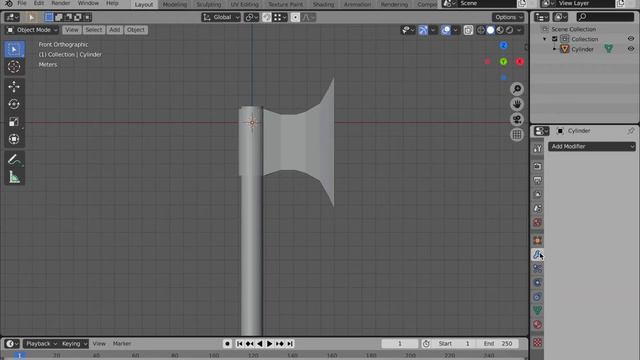The height and width of the screenshot is (360, 640).
Task: Open Particle properties tab
Action: [x=538, y=269]
